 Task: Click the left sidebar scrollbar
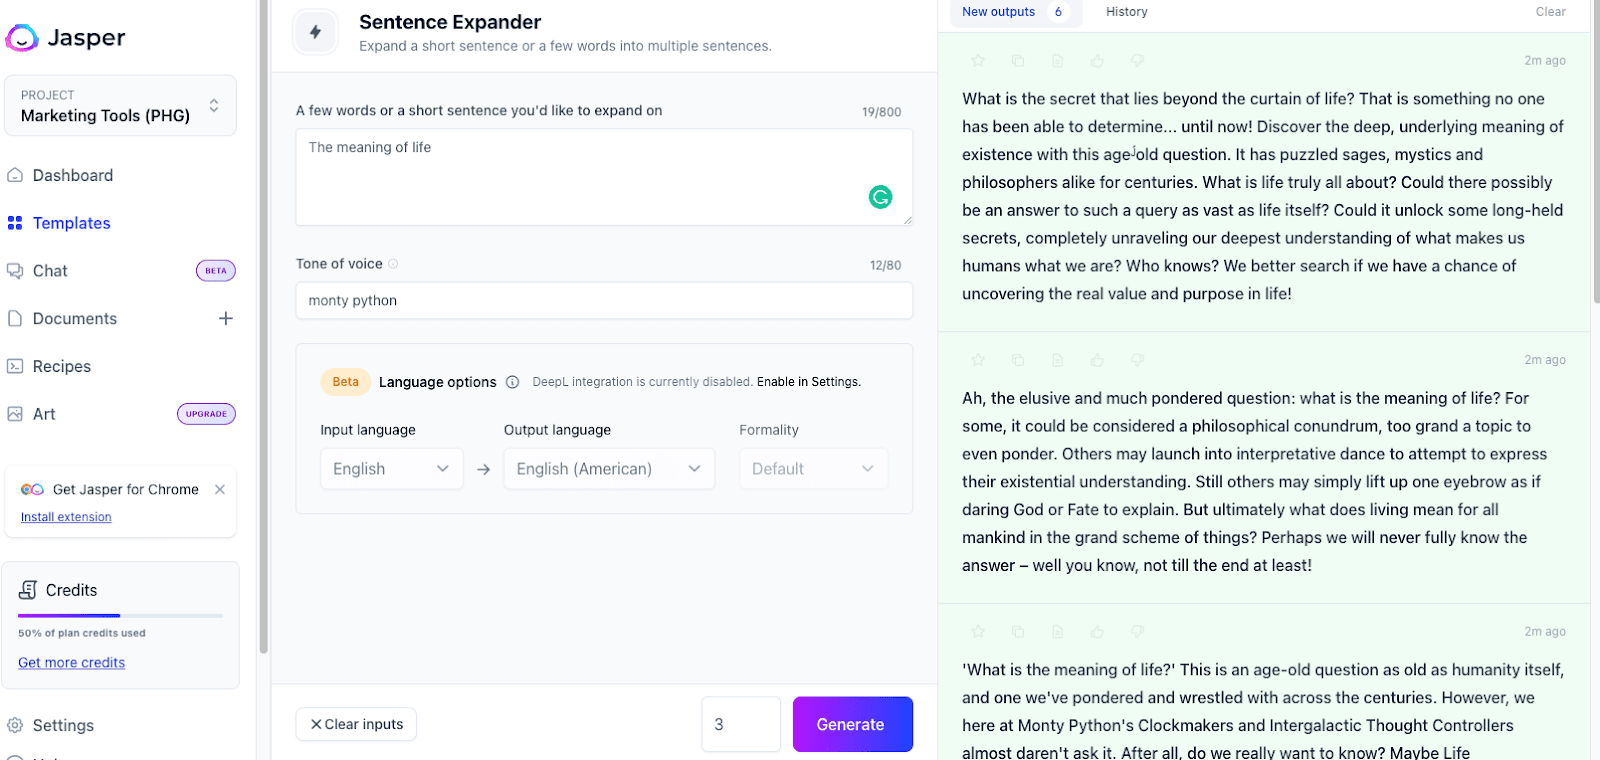263,327
